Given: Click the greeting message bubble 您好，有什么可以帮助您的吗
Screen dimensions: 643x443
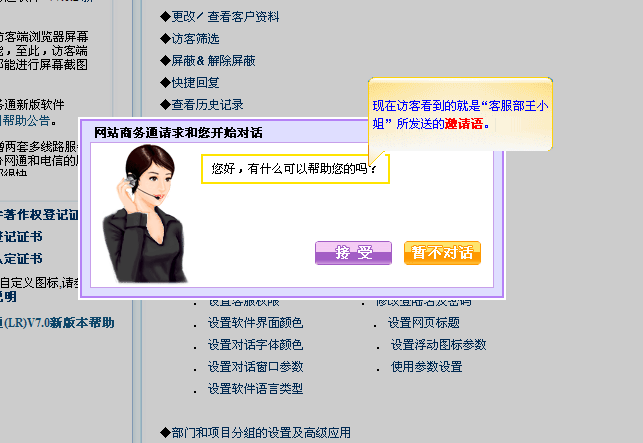Looking at the screenshot, I should [295, 169].
